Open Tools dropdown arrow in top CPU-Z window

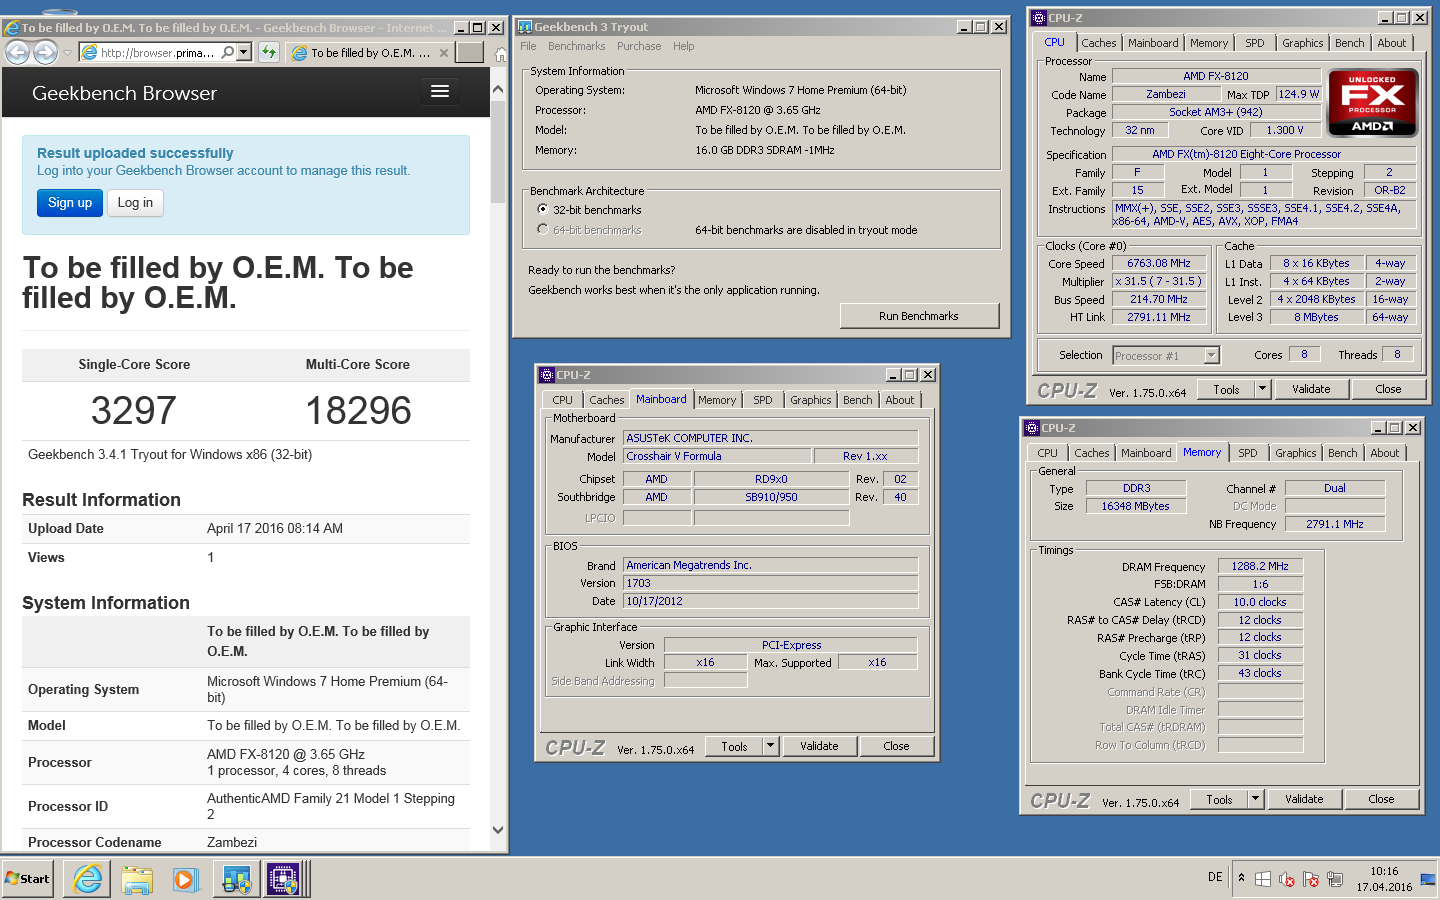(x=1262, y=389)
